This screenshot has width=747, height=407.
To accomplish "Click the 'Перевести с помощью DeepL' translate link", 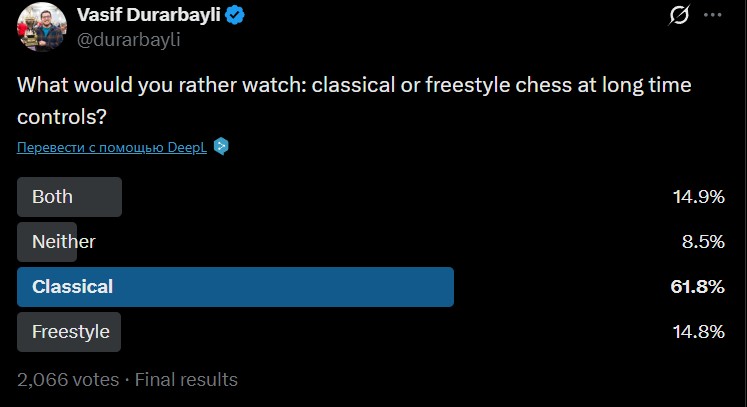I will coord(113,148).
